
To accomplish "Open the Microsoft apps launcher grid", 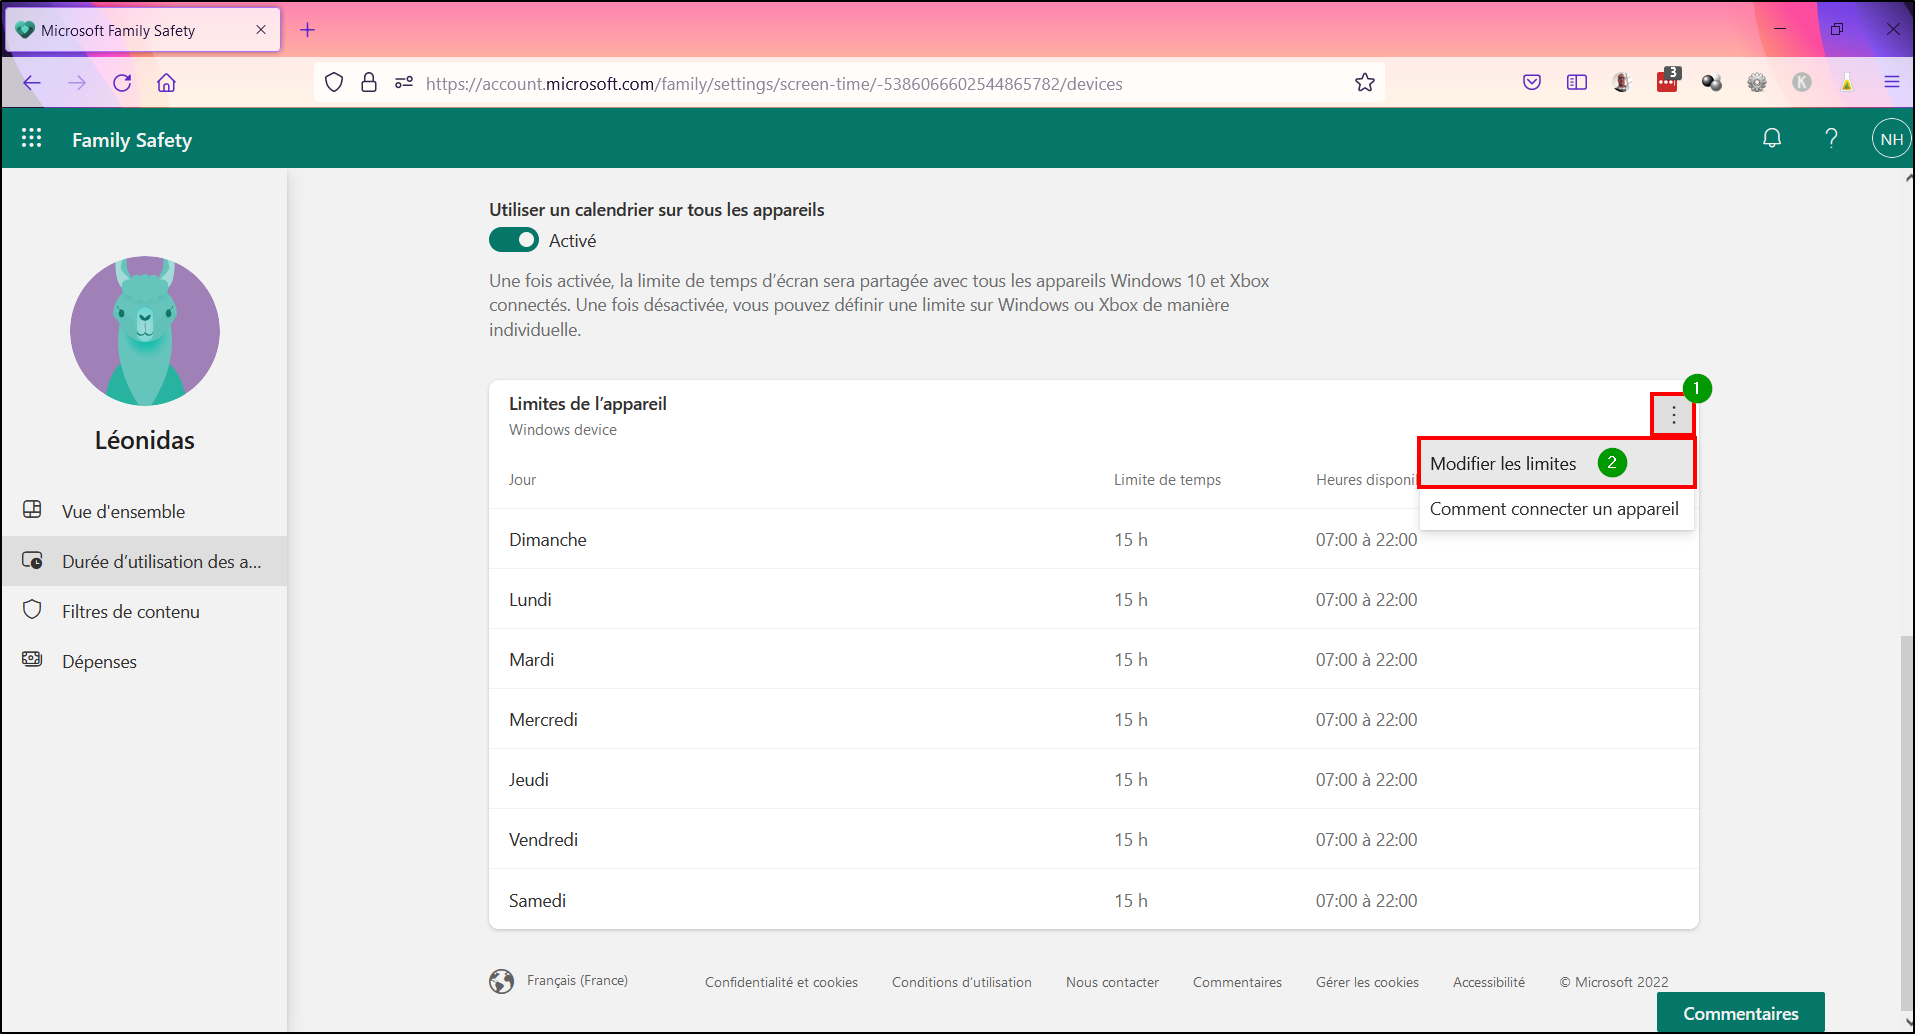I will 32,138.
